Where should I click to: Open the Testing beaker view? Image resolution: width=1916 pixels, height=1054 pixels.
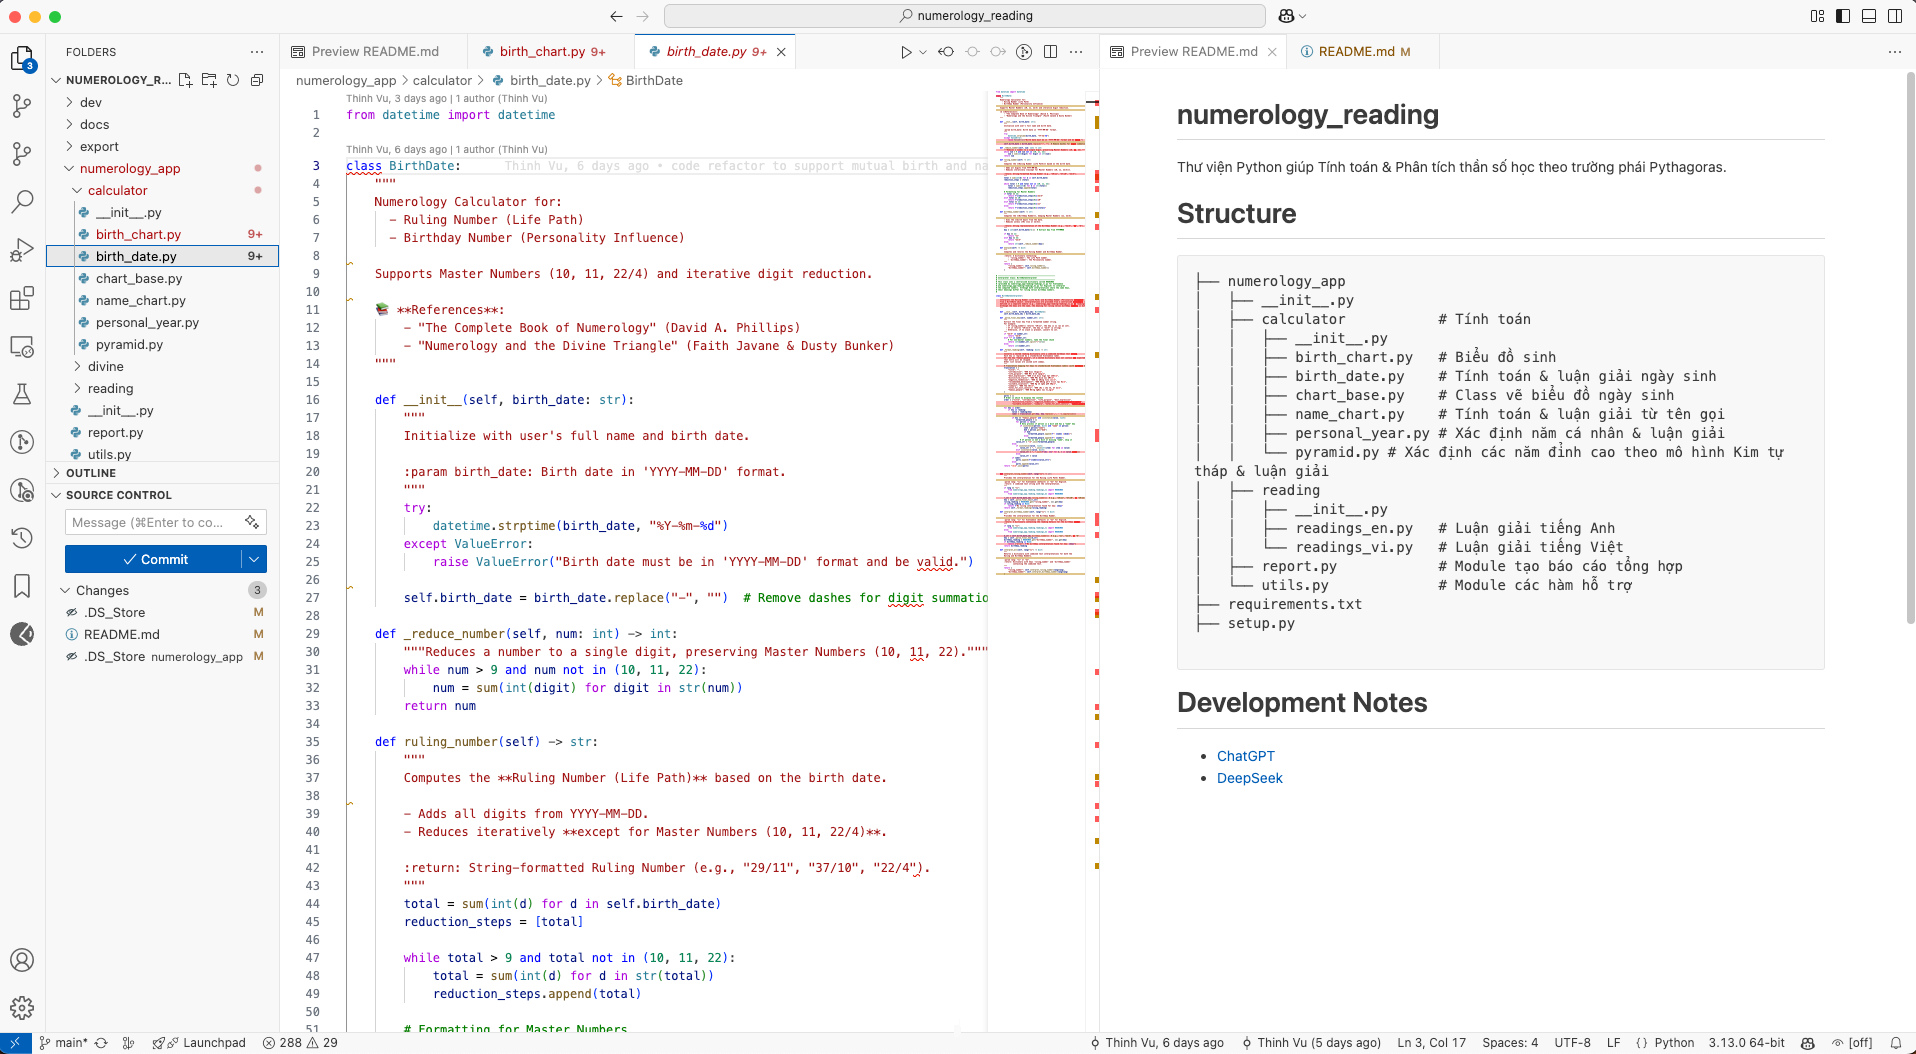point(22,394)
